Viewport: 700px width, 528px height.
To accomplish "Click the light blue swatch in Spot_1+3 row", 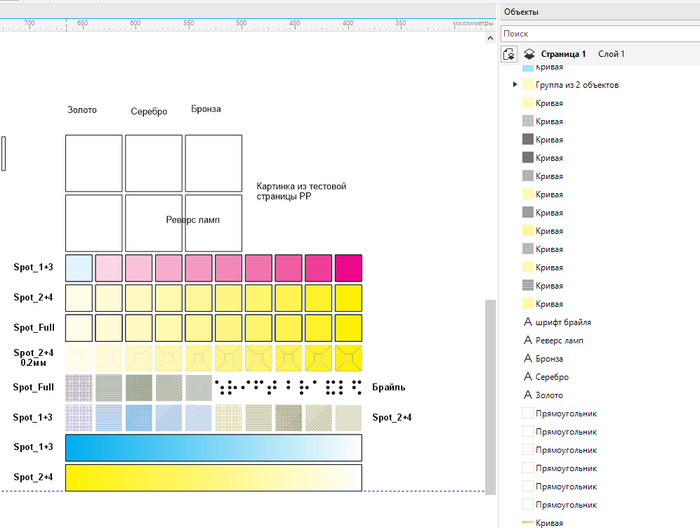I will click(79, 268).
